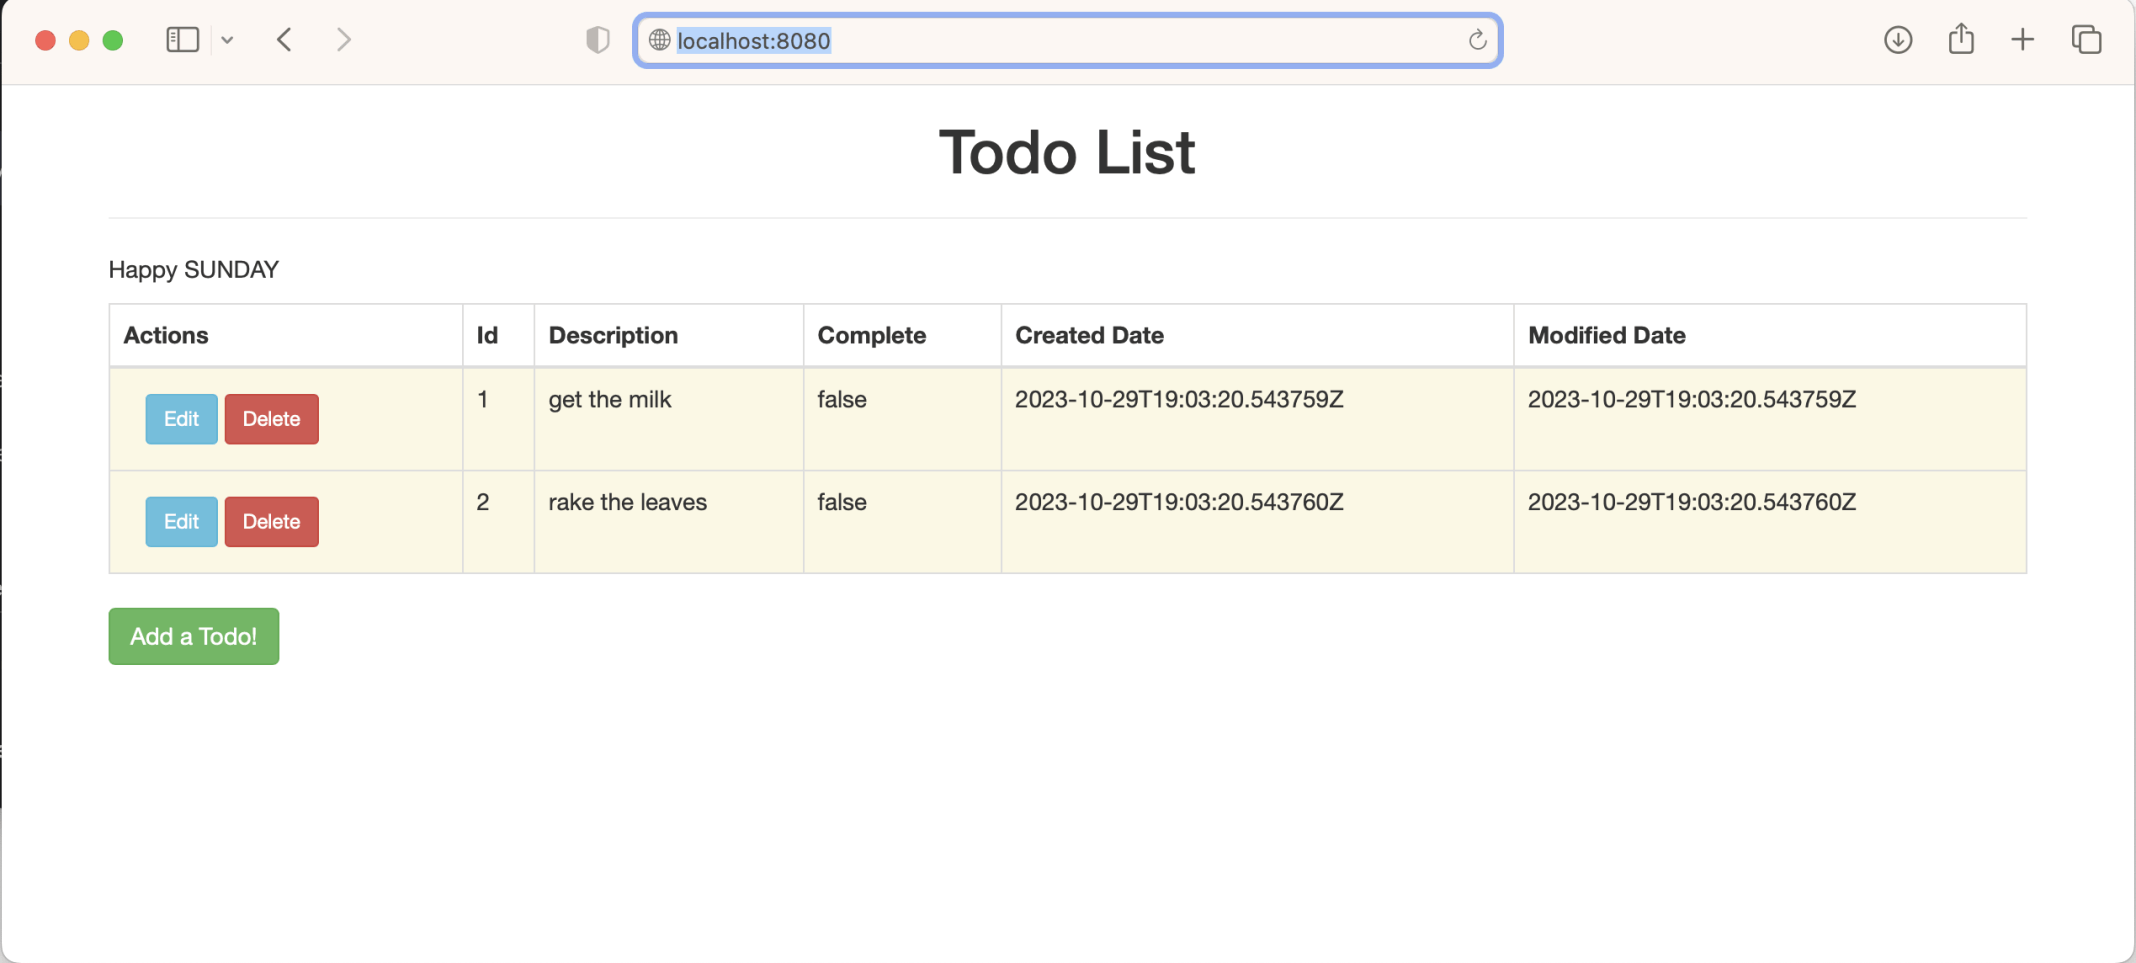Screen dimensions: 2136x963
Task: Go back with the browser back arrow
Action: click(285, 40)
